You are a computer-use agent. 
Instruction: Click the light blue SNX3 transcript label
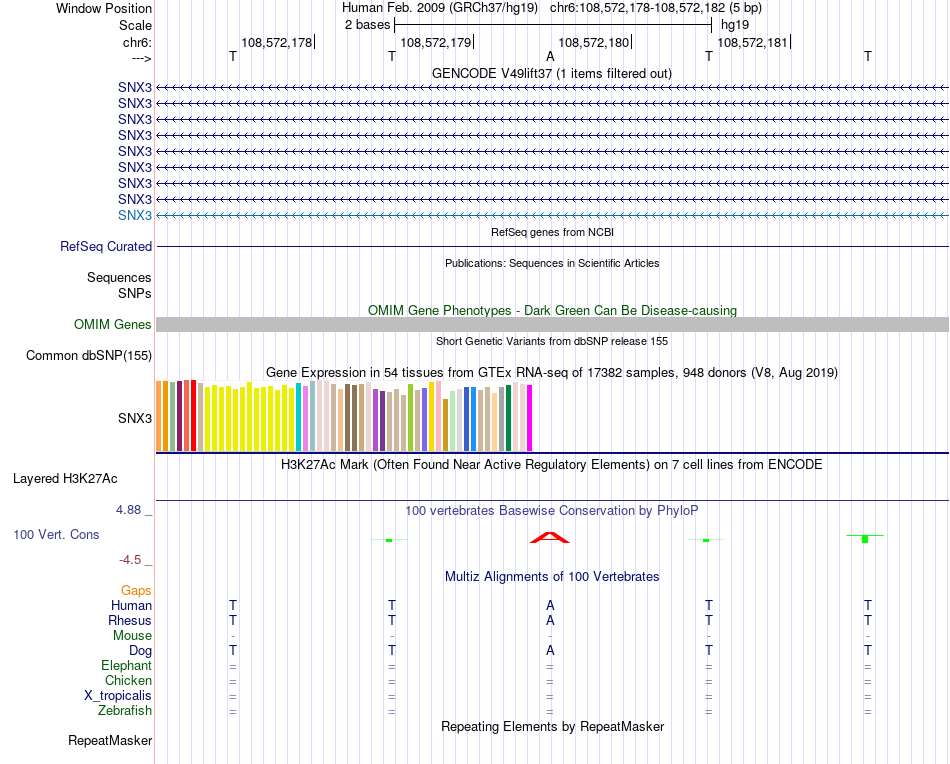(135, 215)
